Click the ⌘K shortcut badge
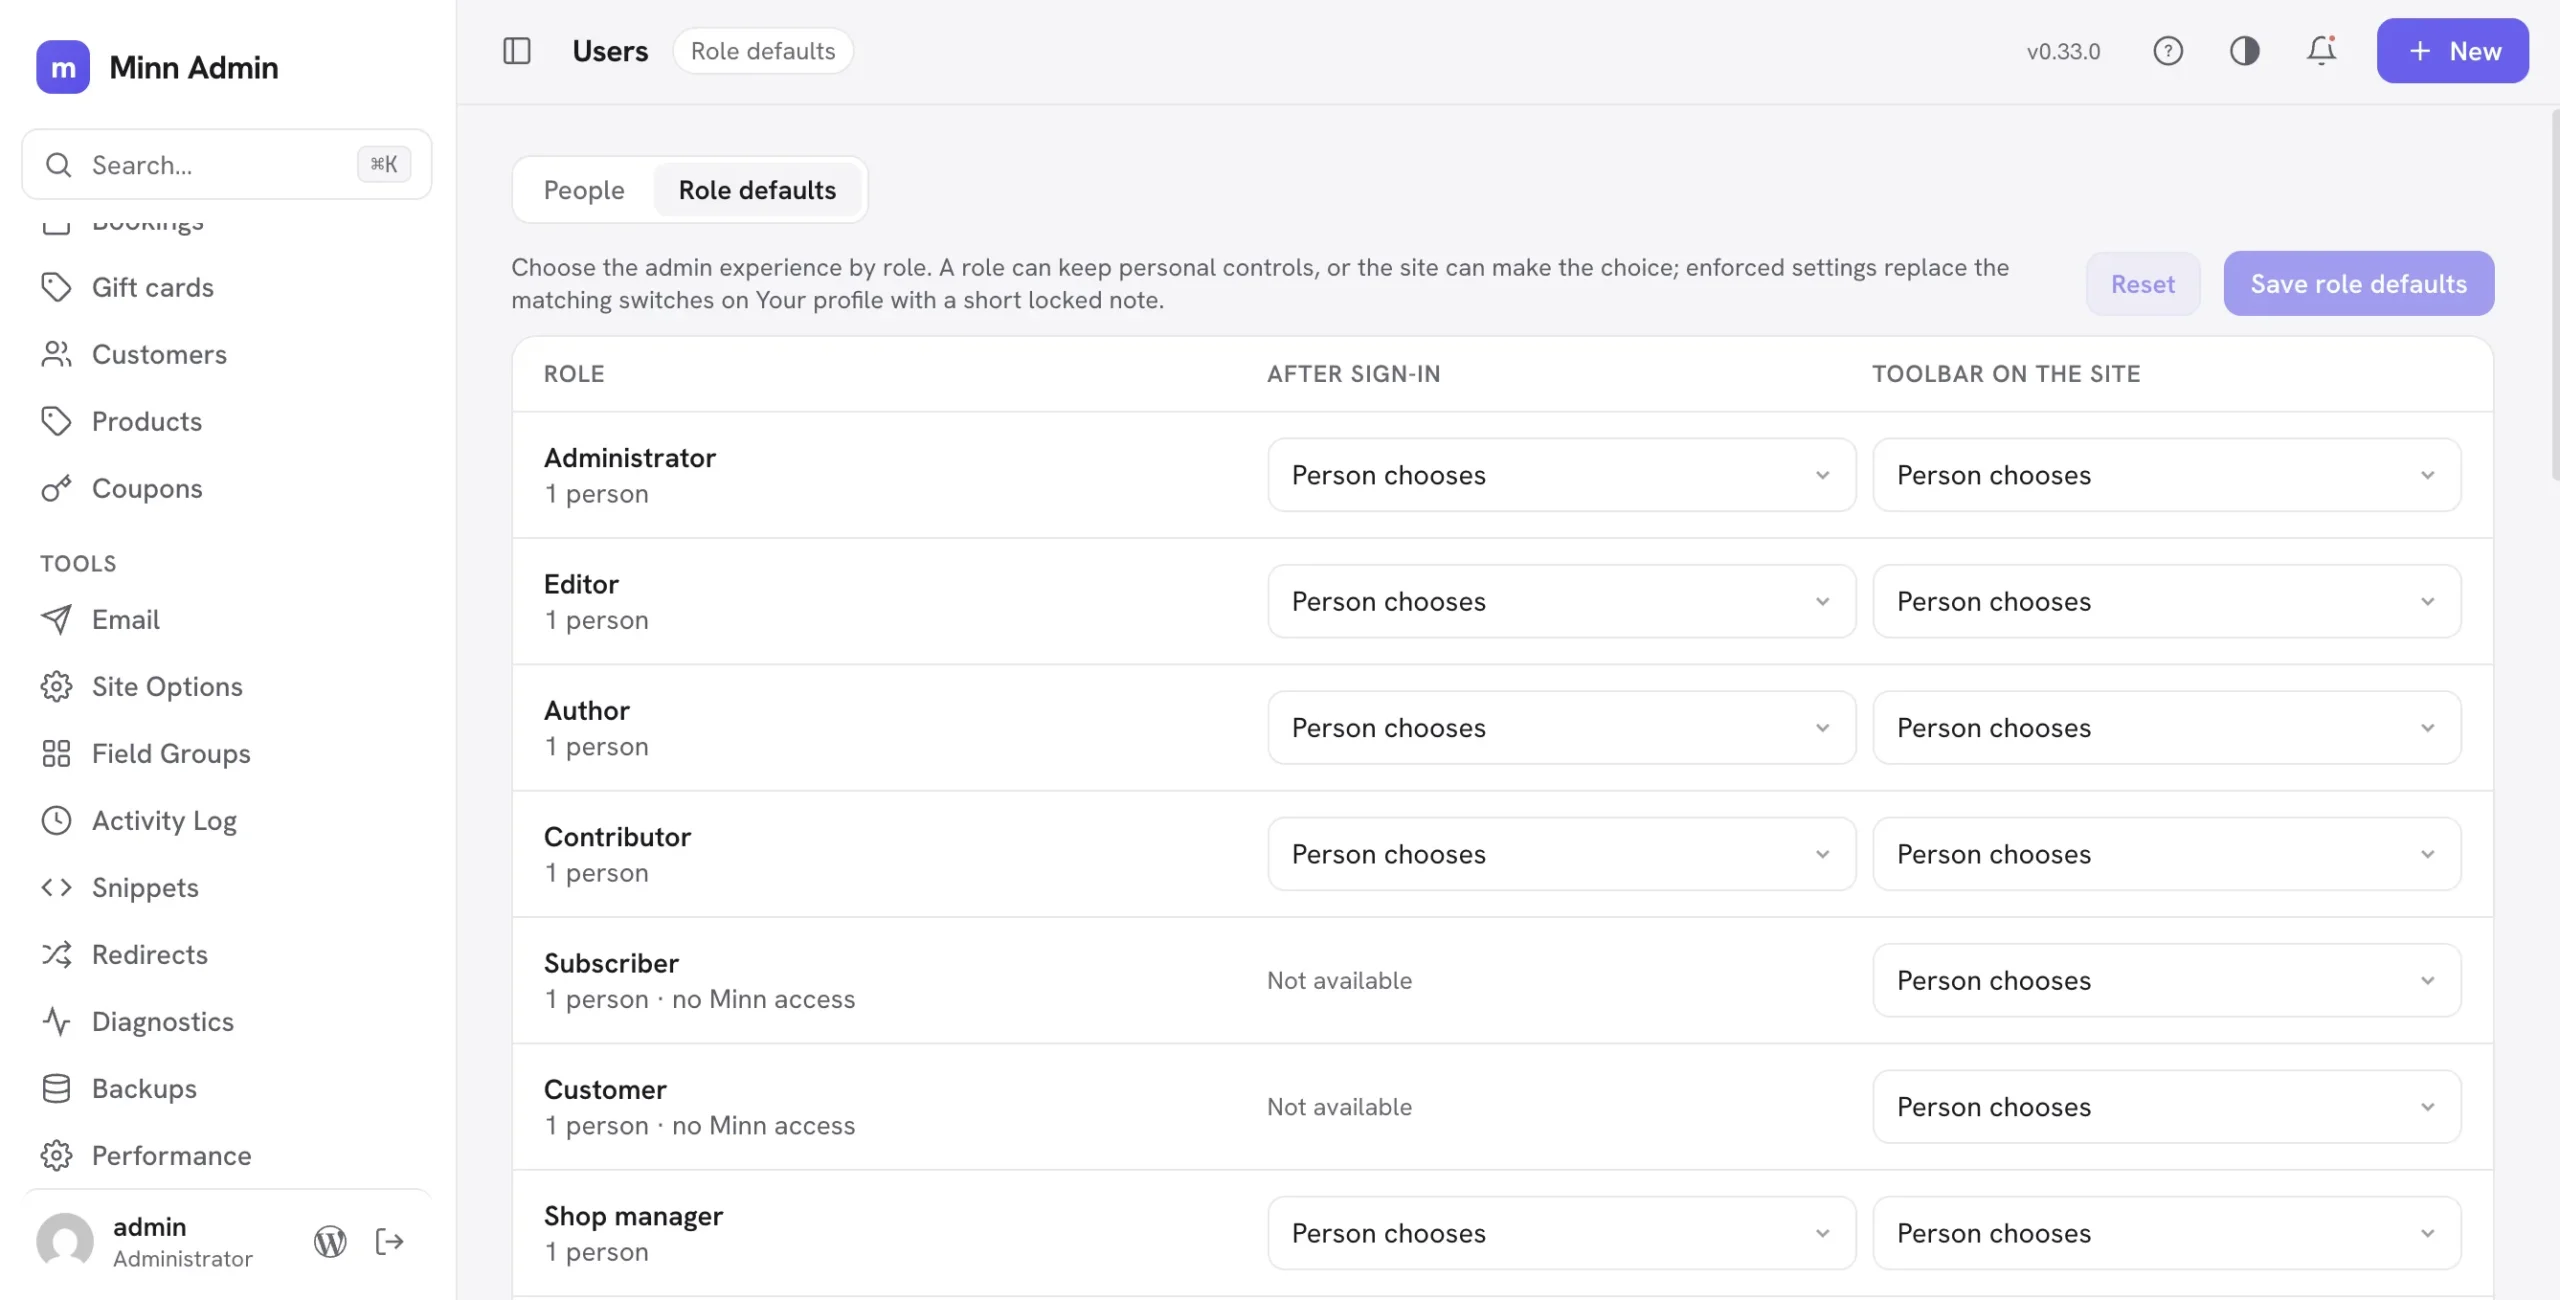Image resolution: width=2560 pixels, height=1300 pixels. click(x=384, y=164)
